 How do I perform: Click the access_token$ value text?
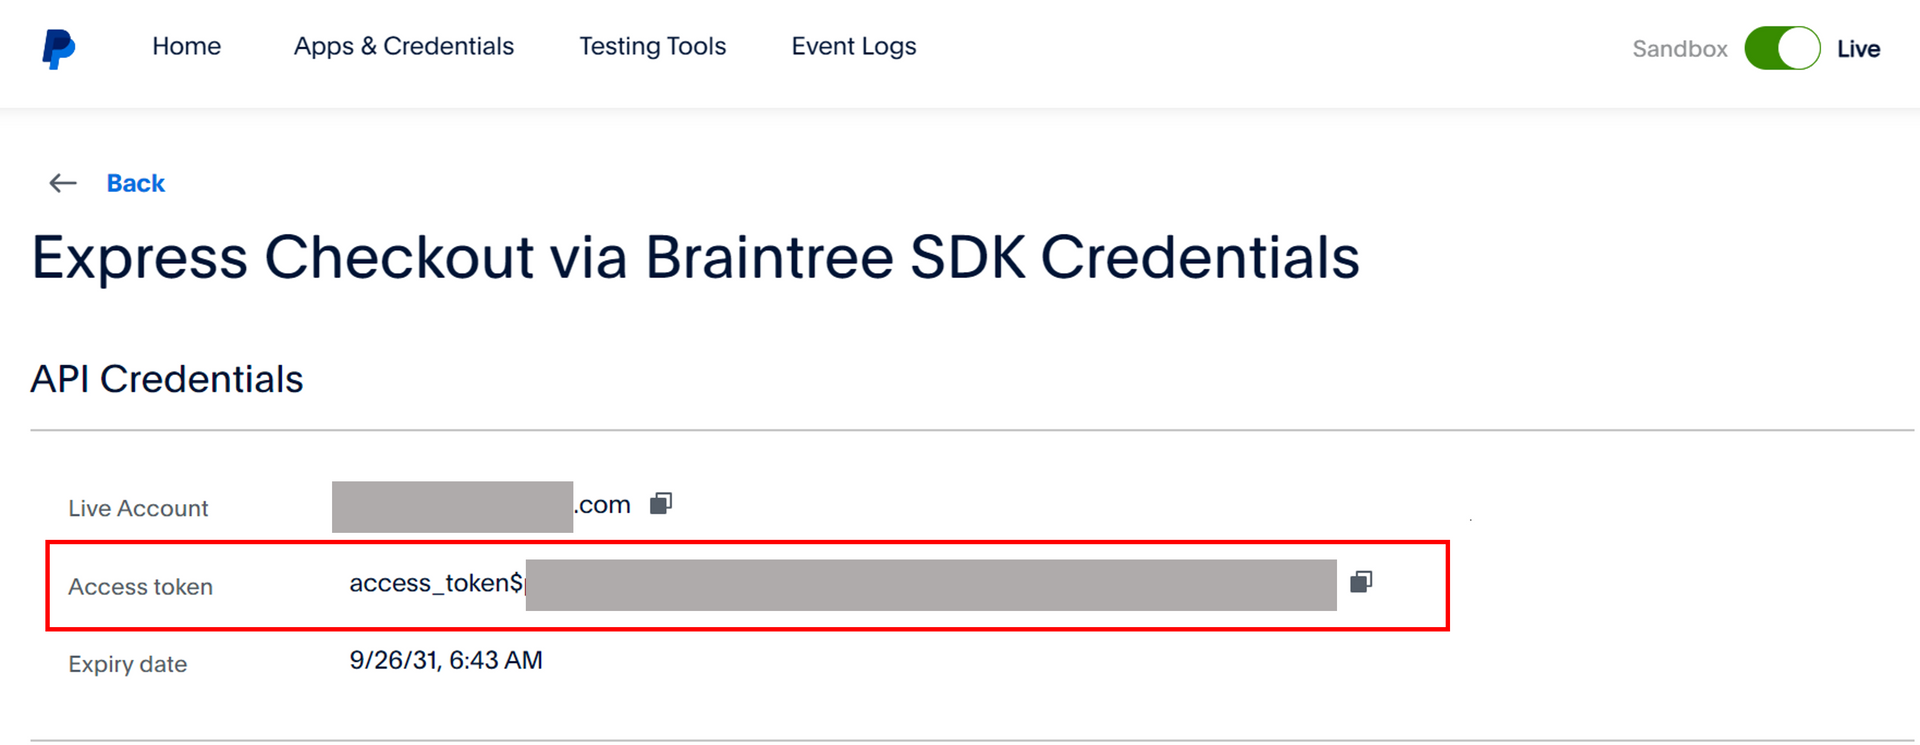(x=436, y=583)
